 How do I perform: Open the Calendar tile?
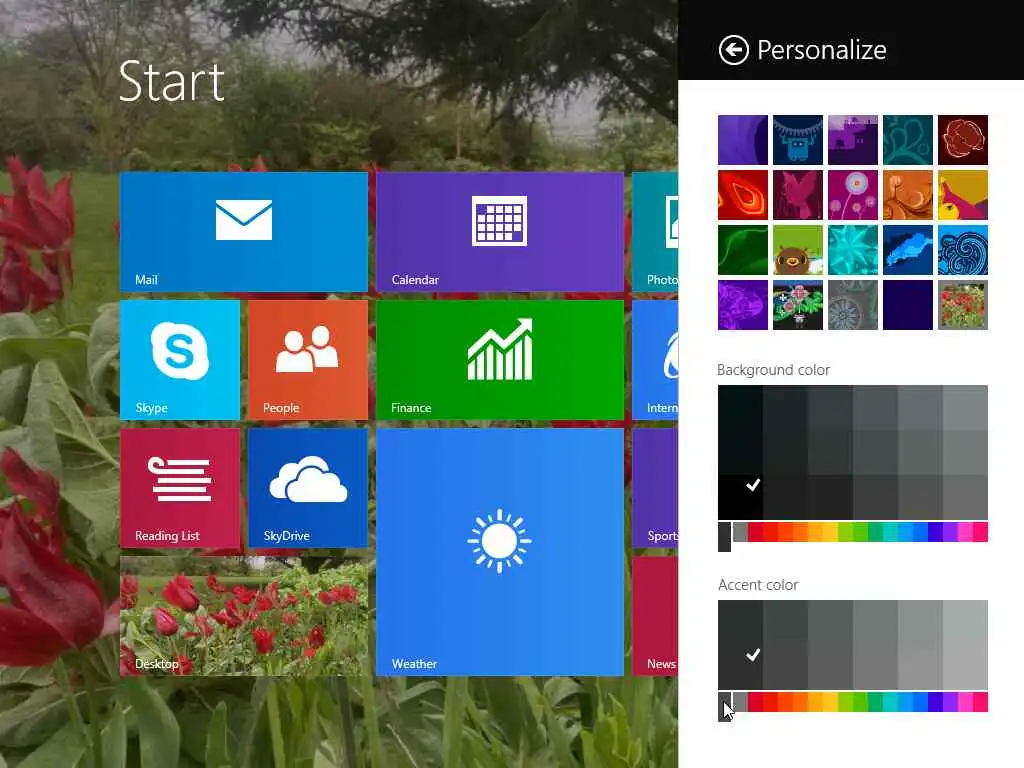pyautogui.click(x=500, y=232)
